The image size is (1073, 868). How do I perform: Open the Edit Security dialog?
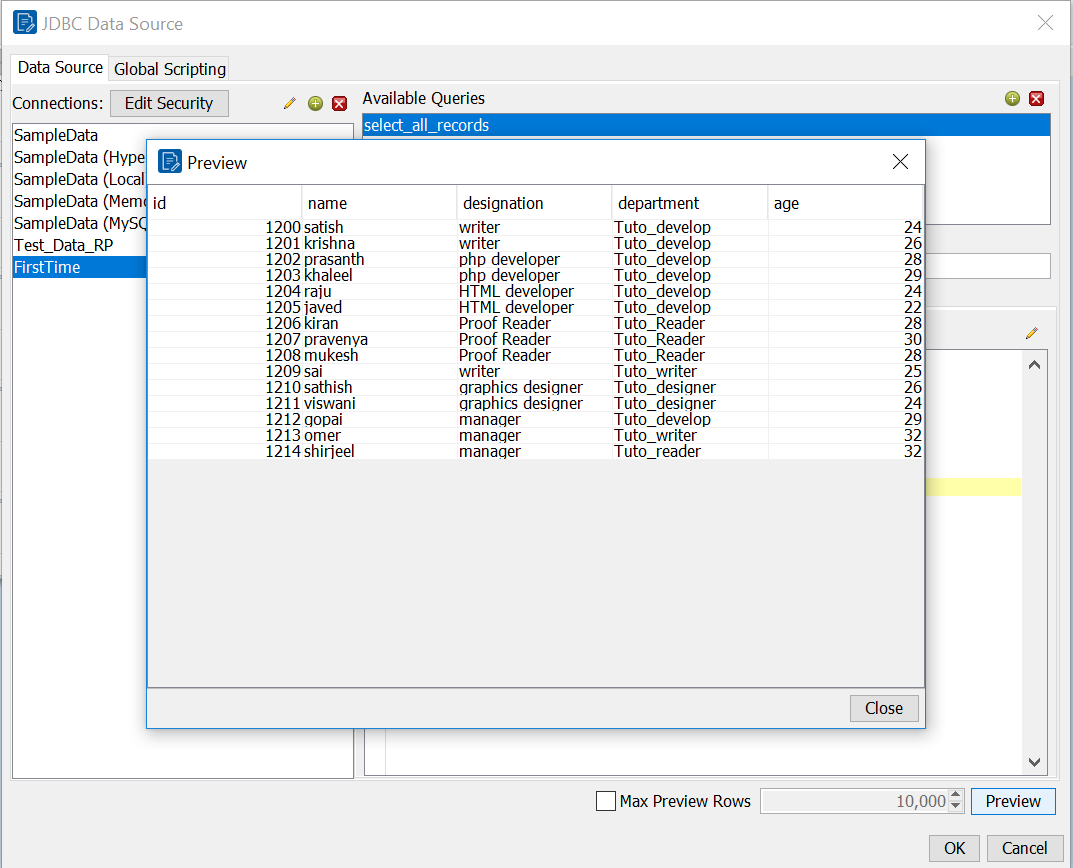pyautogui.click(x=169, y=103)
